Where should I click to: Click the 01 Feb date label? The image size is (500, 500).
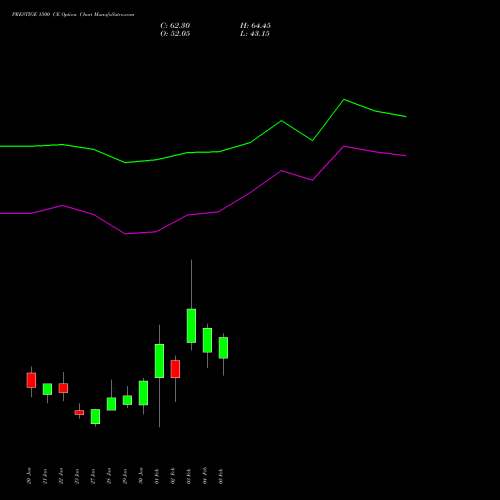(157, 476)
